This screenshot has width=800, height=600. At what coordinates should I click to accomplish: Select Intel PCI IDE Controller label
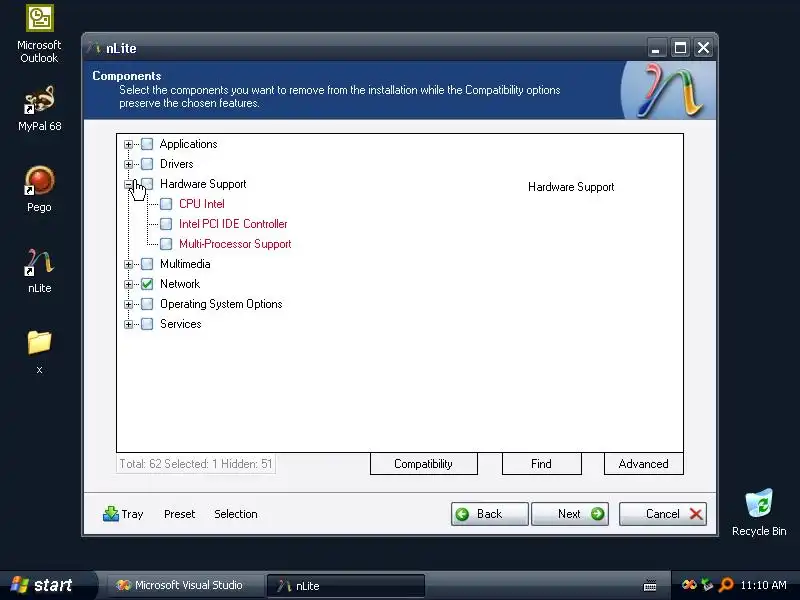point(233,223)
